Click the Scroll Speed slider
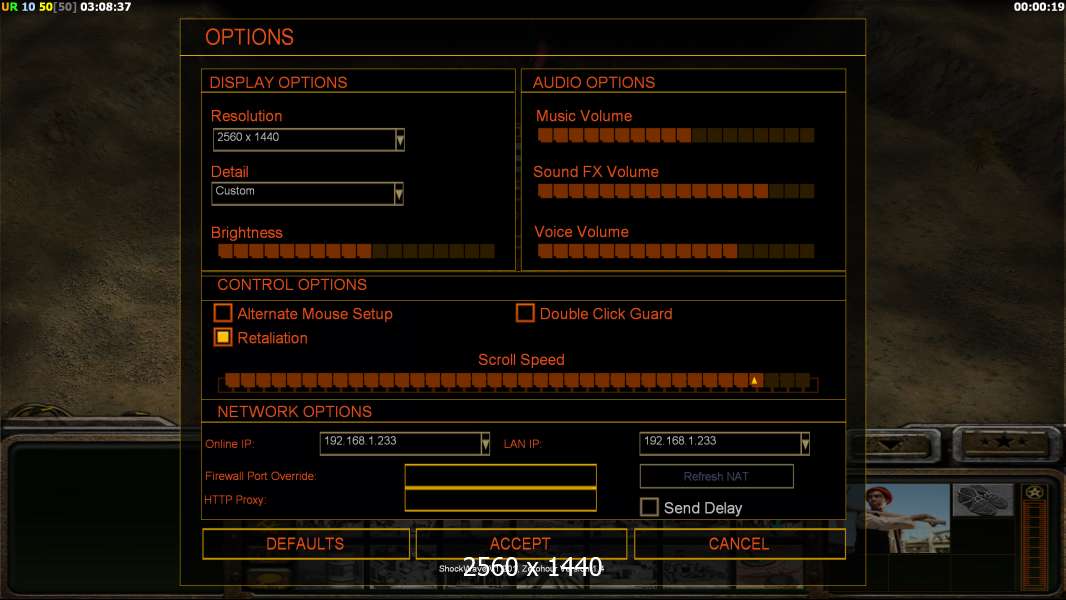Viewport: 1066px width, 600px height. pyautogui.click(x=517, y=381)
